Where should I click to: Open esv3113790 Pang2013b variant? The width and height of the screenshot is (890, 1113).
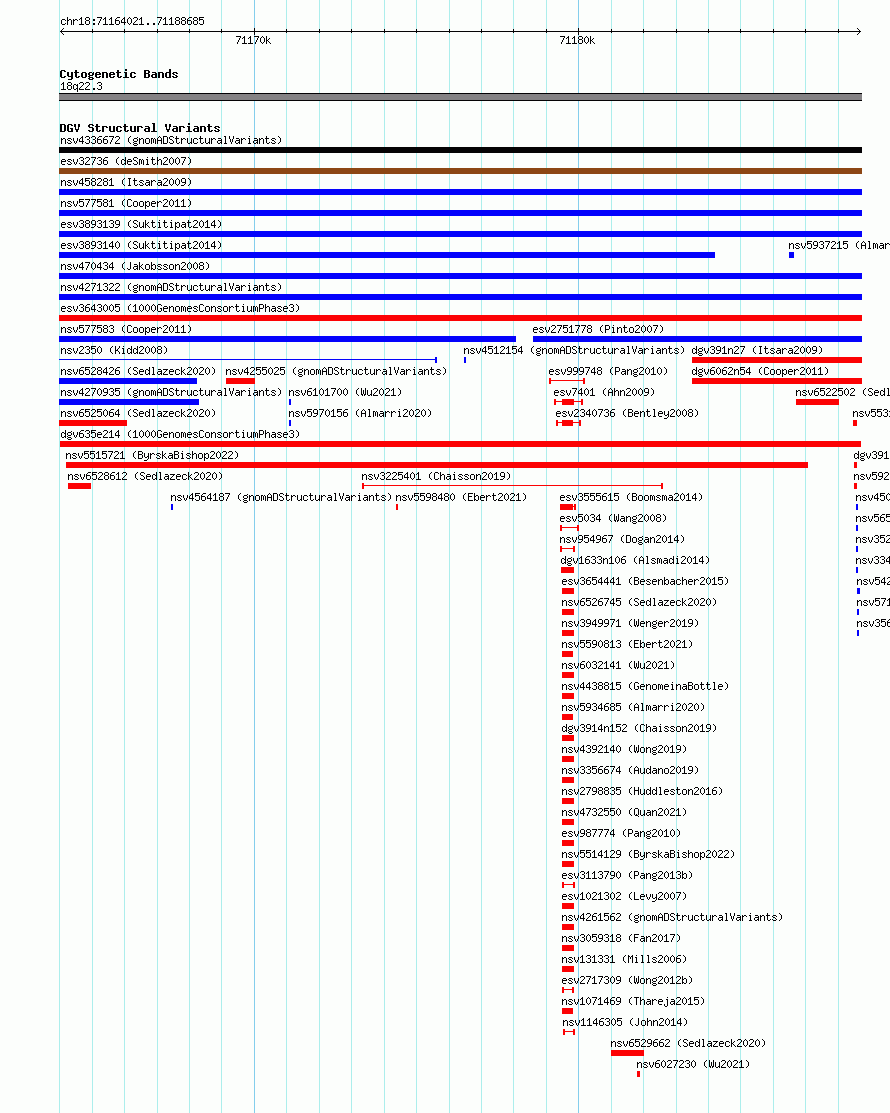568,885
